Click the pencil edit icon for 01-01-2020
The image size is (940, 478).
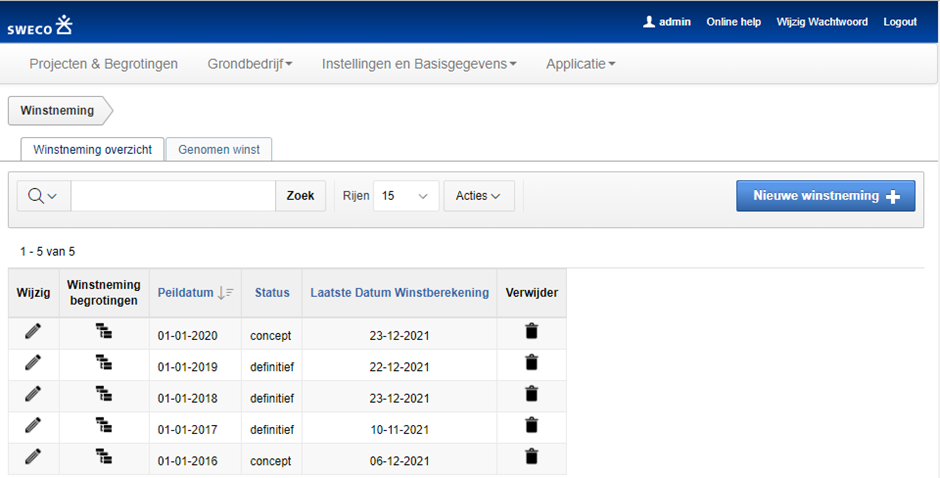pyautogui.click(x=33, y=333)
